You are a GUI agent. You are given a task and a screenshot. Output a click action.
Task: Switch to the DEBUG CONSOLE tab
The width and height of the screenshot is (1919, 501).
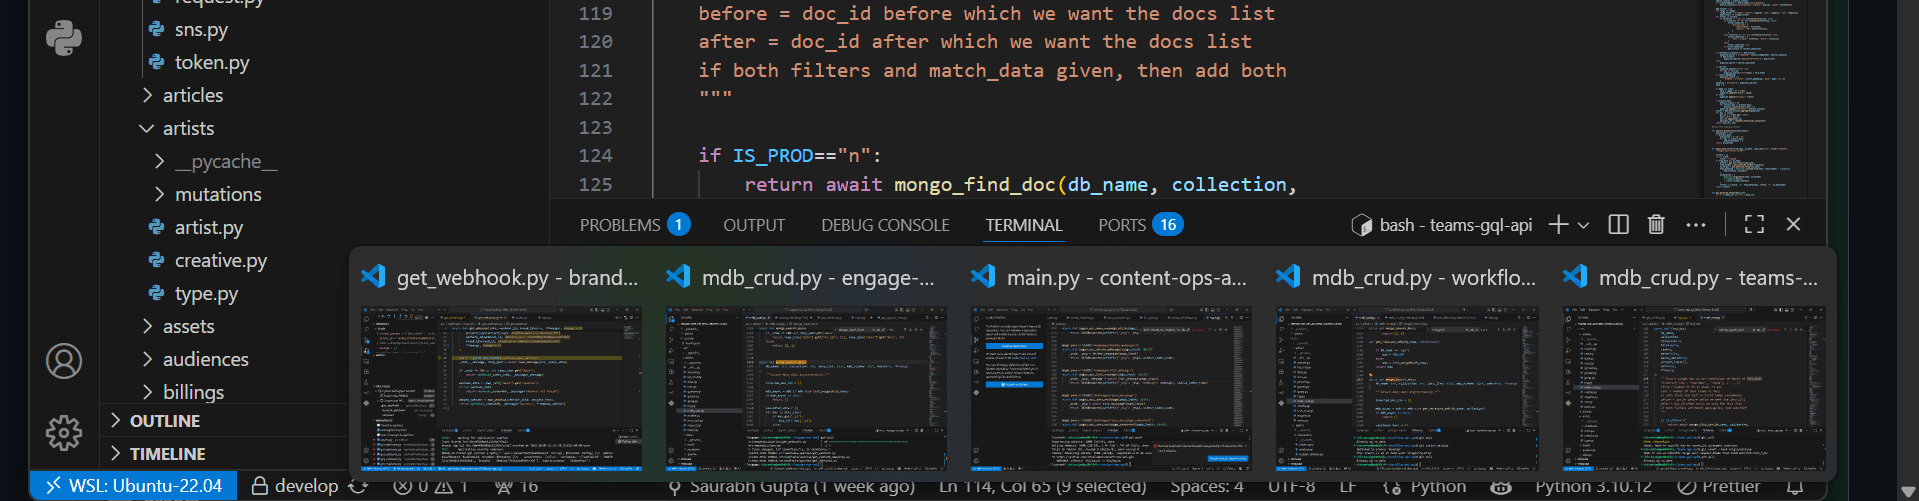click(885, 225)
